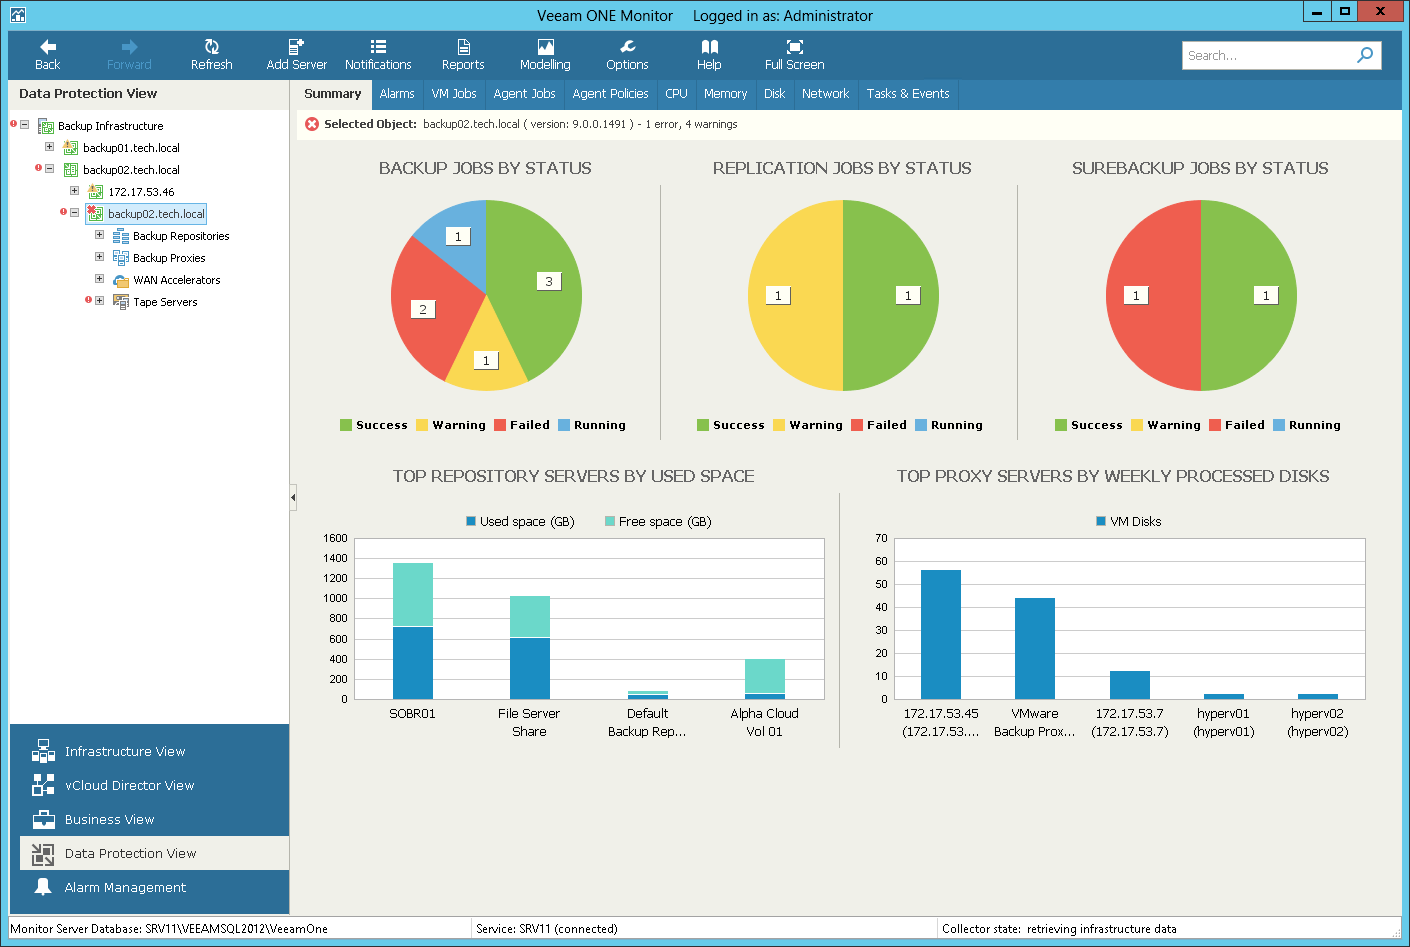
Task: Expand the 172.17.53.46 tree node
Action: [x=74, y=191]
